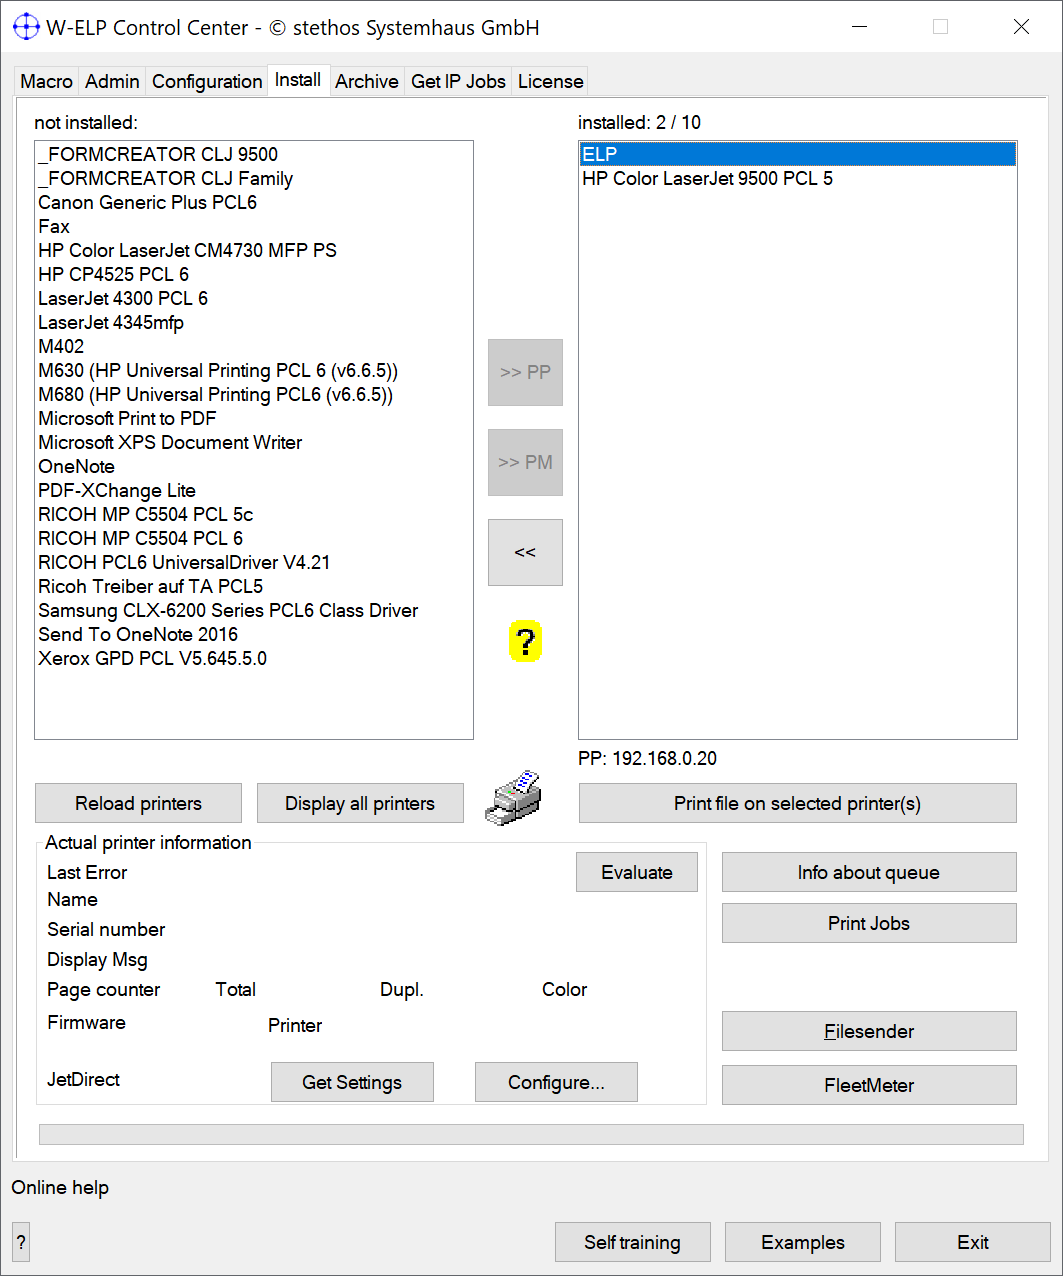1063x1276 pixels.
Task: Click the >> PM install button
Action: pyautogui.click(x=525, y=462)
